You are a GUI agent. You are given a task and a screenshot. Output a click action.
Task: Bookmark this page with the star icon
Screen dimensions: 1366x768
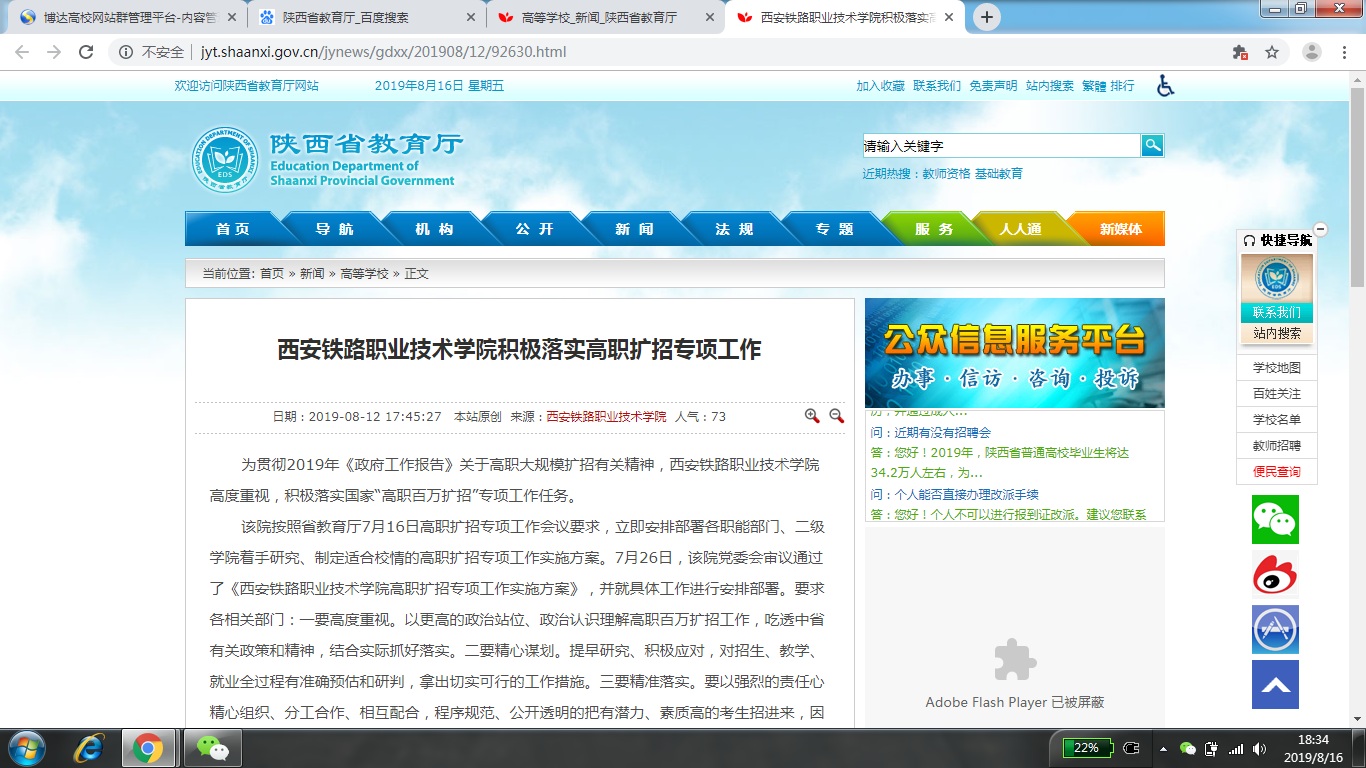pyautogui.click(x=1272, y=52)
